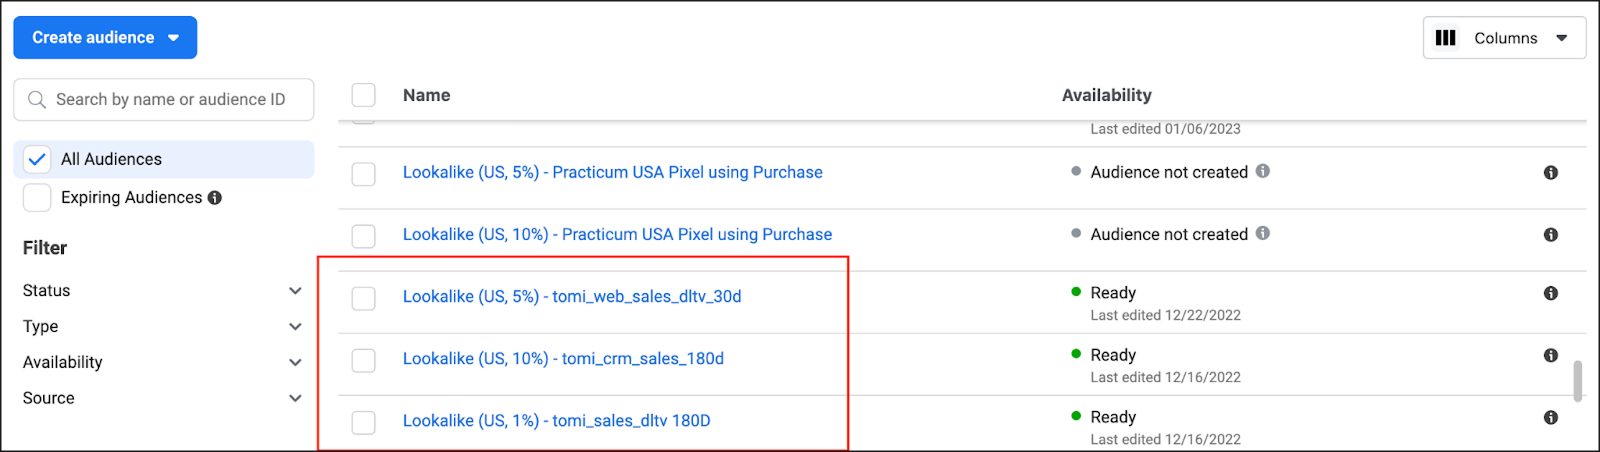This screenshot has width=1600, height=452.
Task: Click info icon for tomi_sales_dltv 180D row
Action: pos(1551,417)
